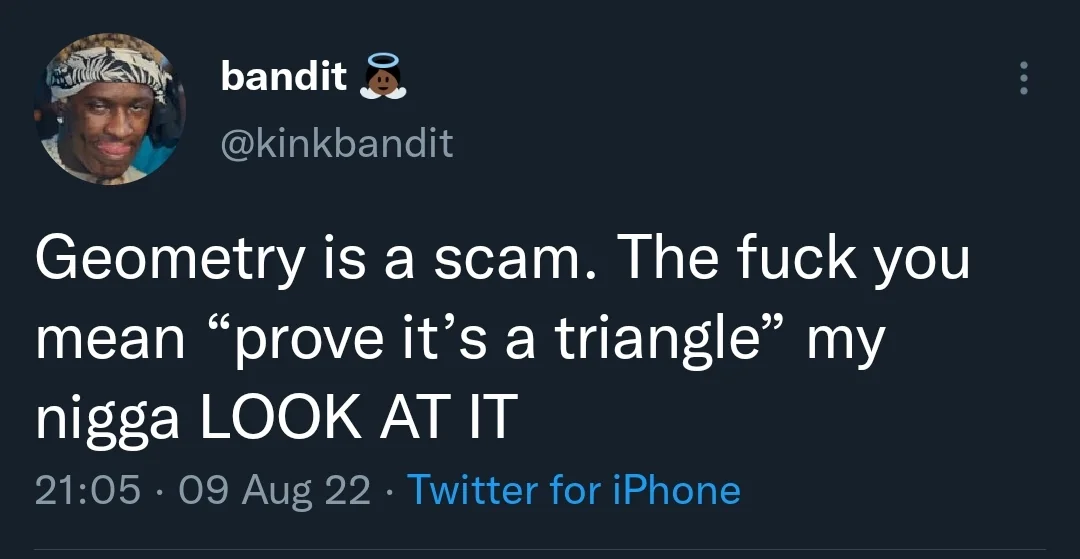Open the bandit display name
Screen dimensions: 1080x559
283,76
